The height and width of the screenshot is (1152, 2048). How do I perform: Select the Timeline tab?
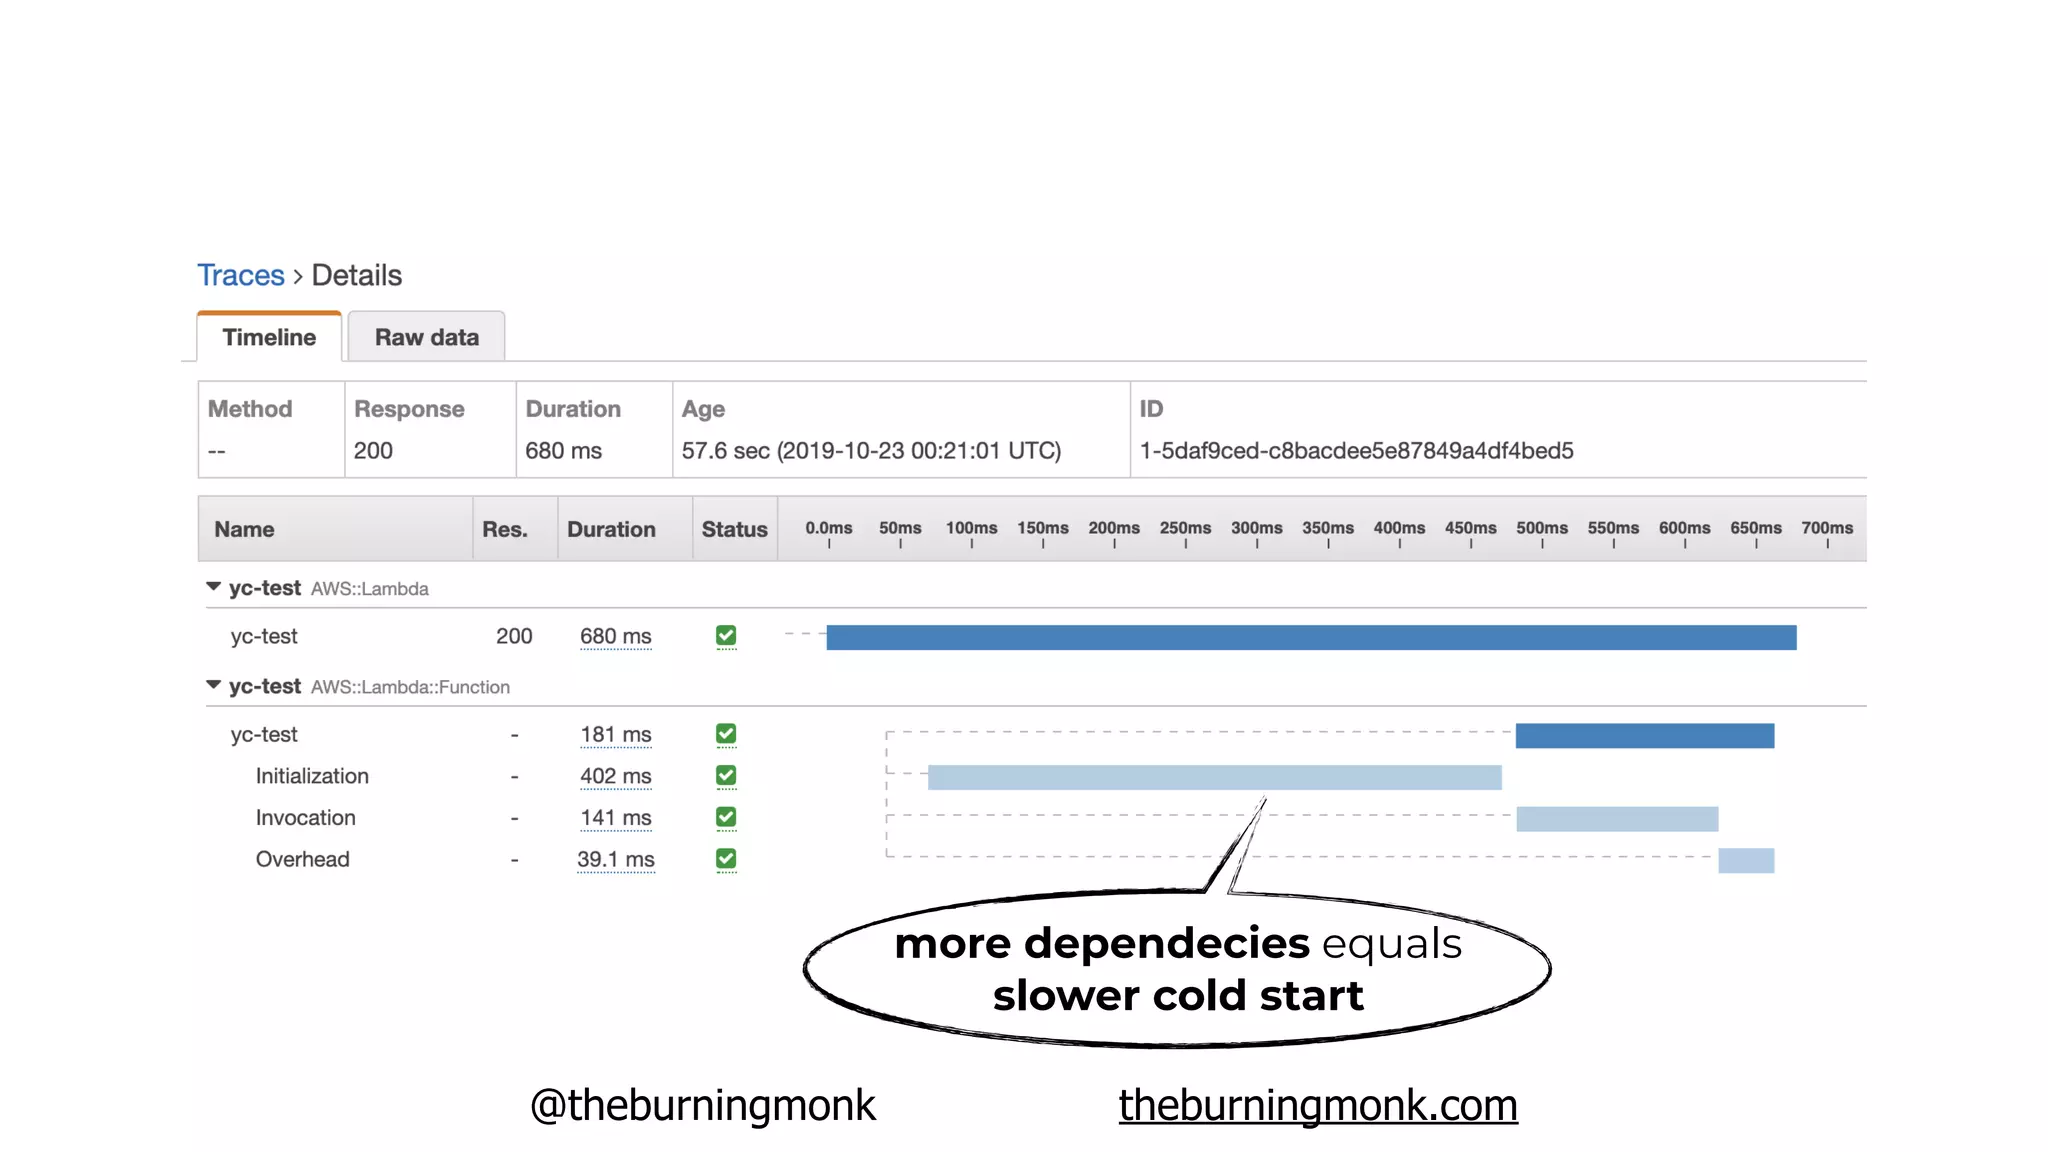point(269,337)
